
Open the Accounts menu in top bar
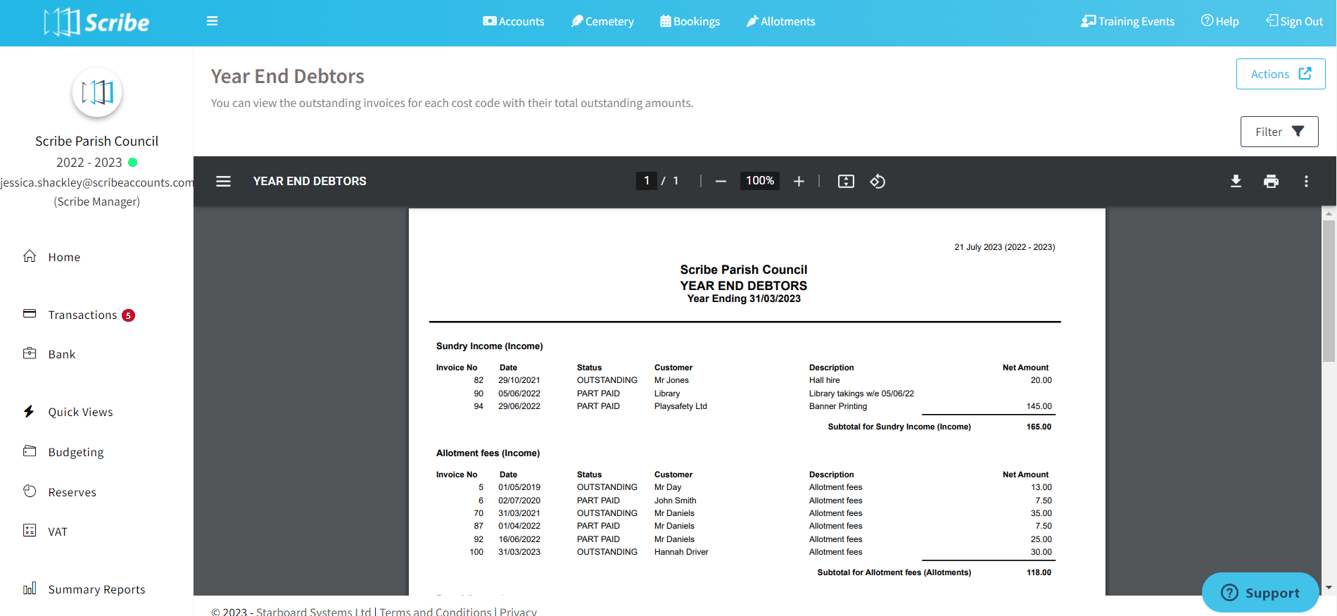tap(513, 21)
